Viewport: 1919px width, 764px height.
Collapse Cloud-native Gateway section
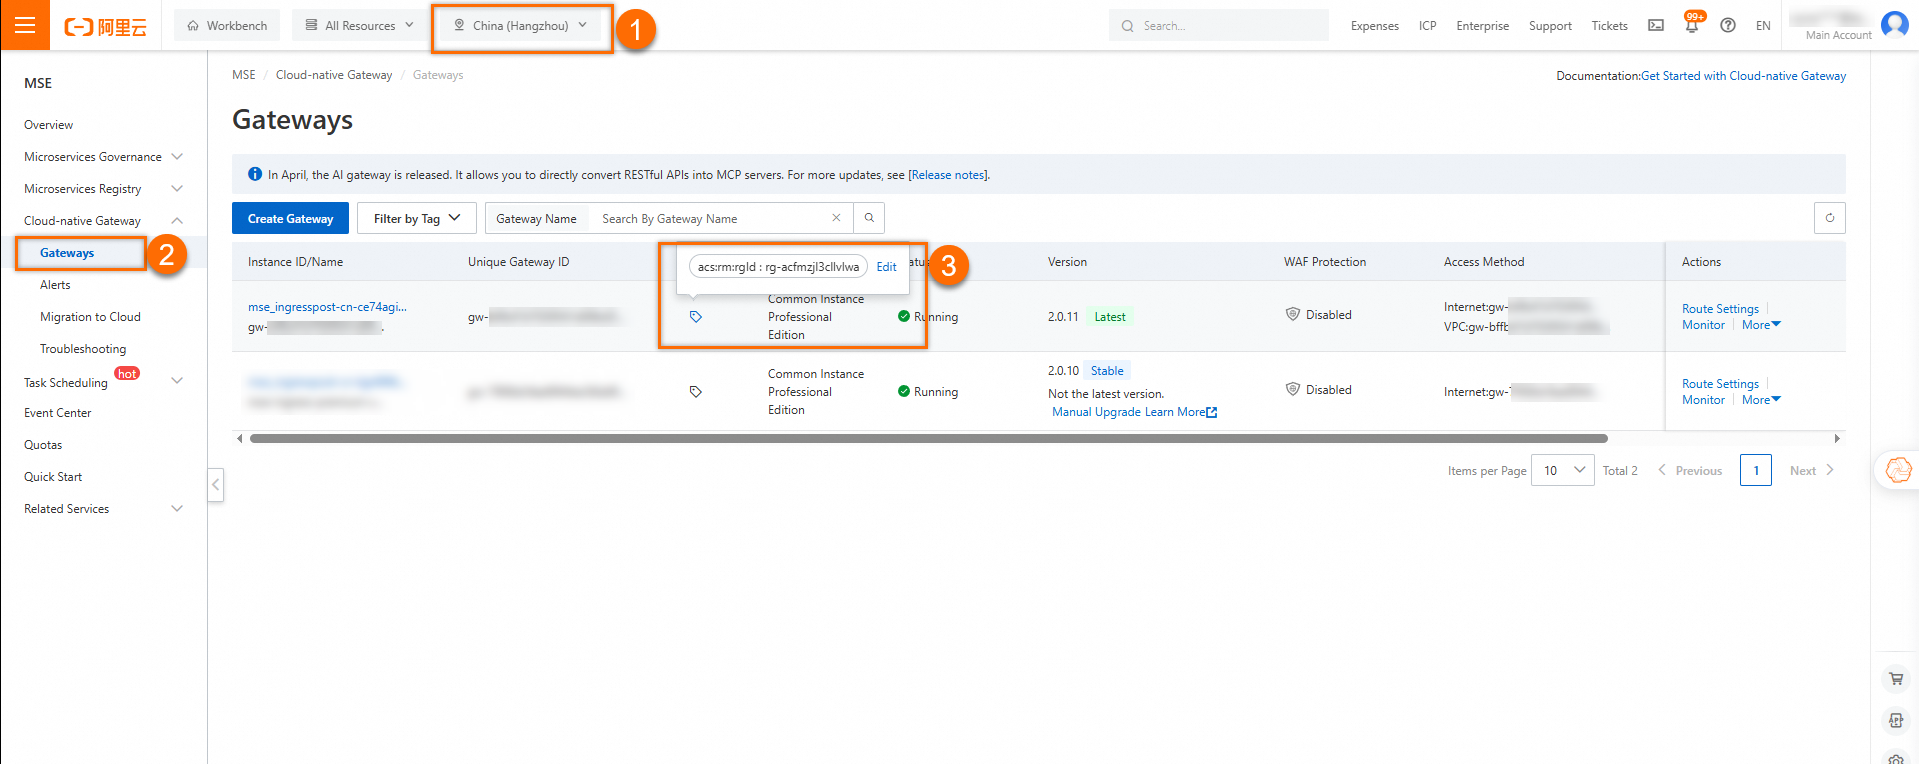177,221
